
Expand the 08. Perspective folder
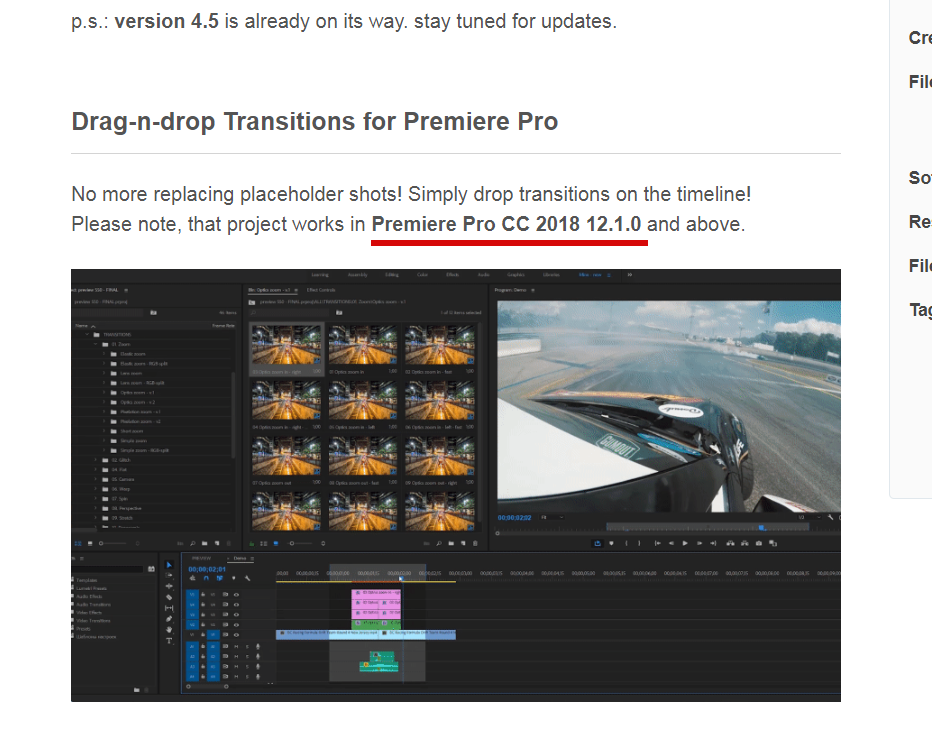96,508
